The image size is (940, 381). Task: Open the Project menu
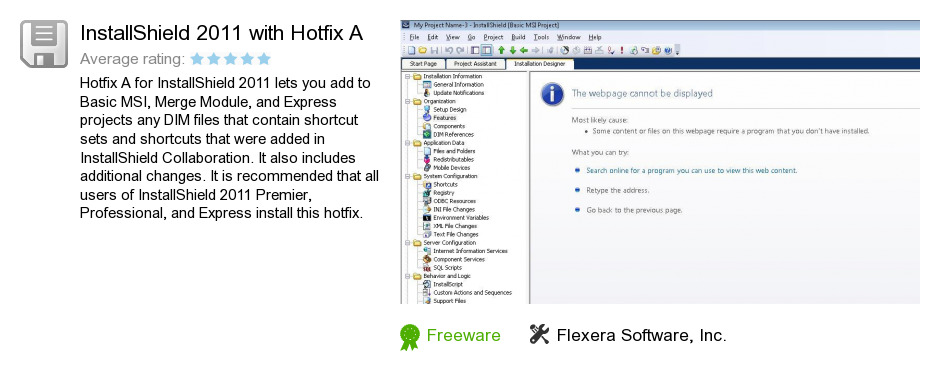[493, 37]
